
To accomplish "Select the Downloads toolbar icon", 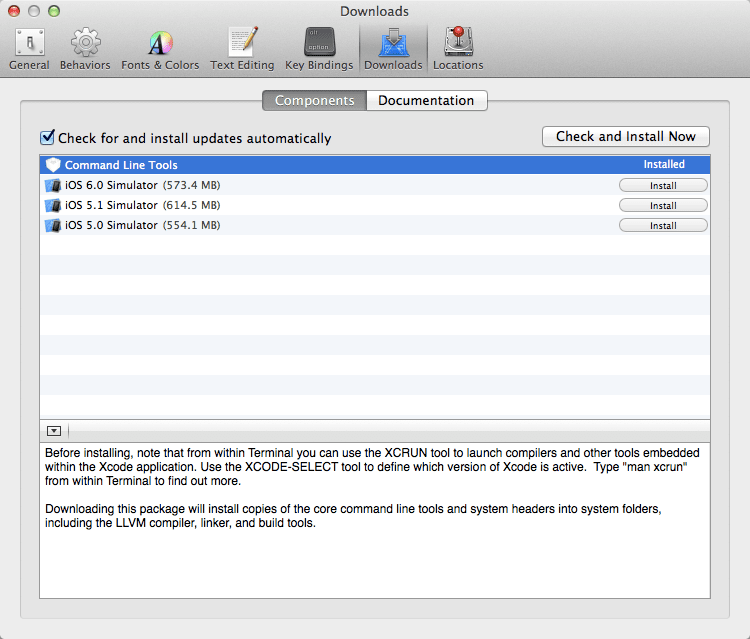I will pos(392,48).
